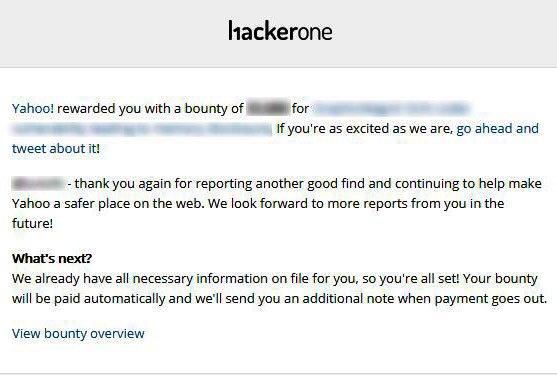The image size is (557, 375).
Task: Click the blurred username before 'thank you again'
Action: click(38, 184)
